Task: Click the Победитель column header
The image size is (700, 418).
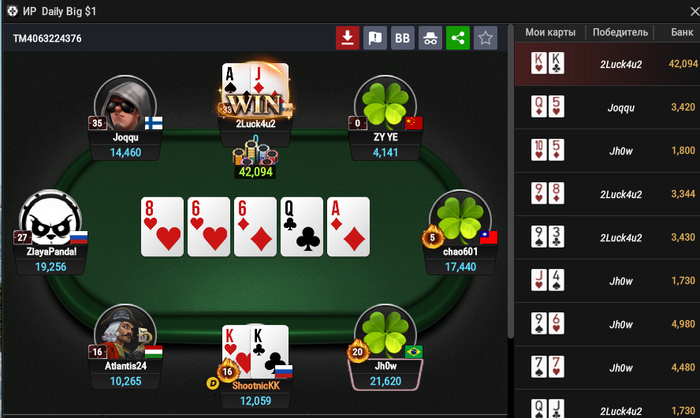Action: coord(620,32)
